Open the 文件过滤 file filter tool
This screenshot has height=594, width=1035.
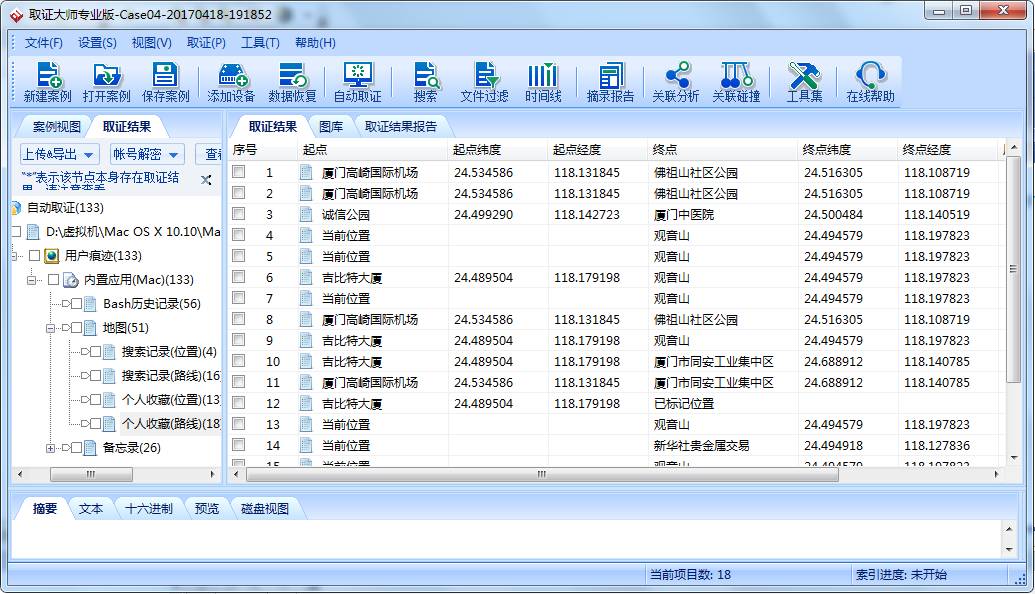484,82
